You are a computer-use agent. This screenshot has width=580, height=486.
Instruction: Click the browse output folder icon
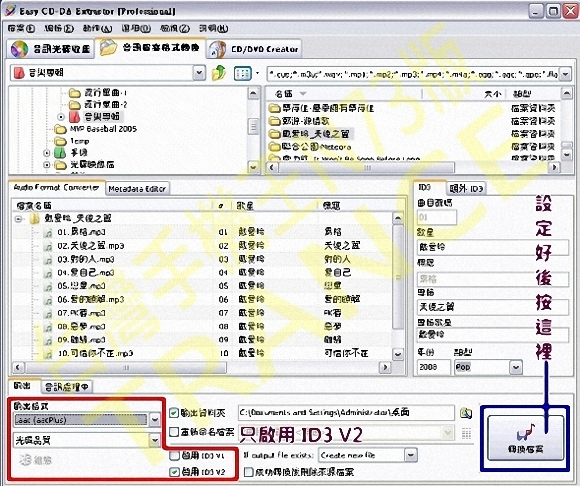coord(466,413)
